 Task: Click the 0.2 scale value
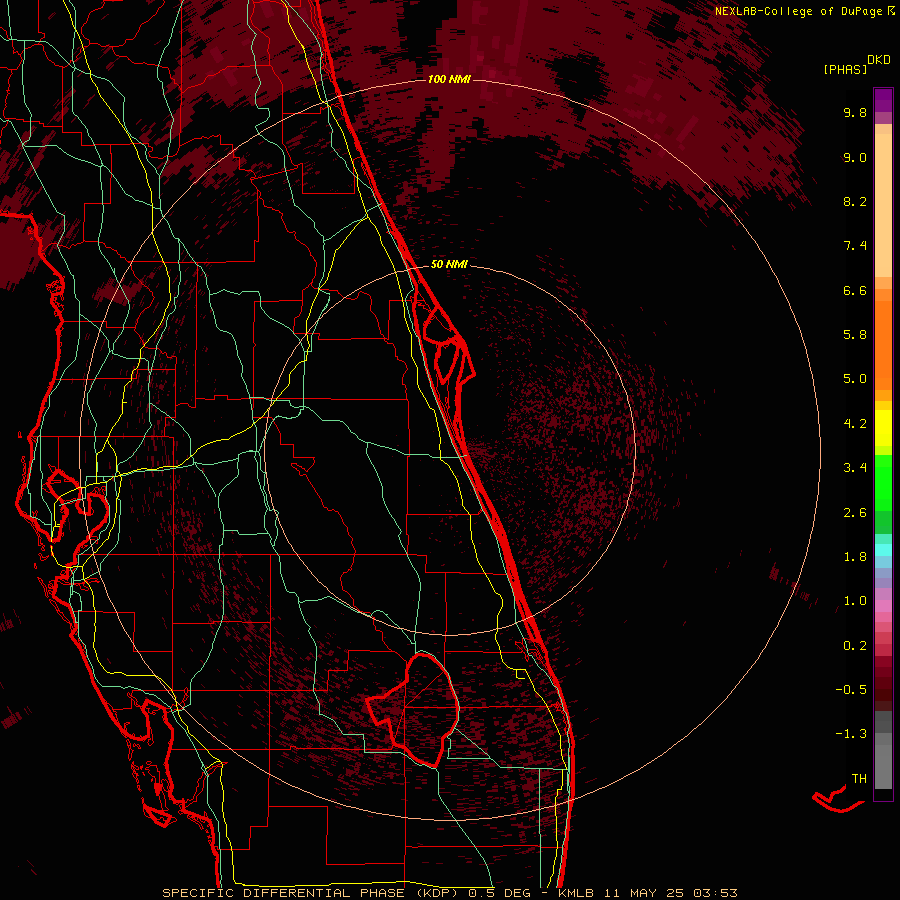click(855, 645)
